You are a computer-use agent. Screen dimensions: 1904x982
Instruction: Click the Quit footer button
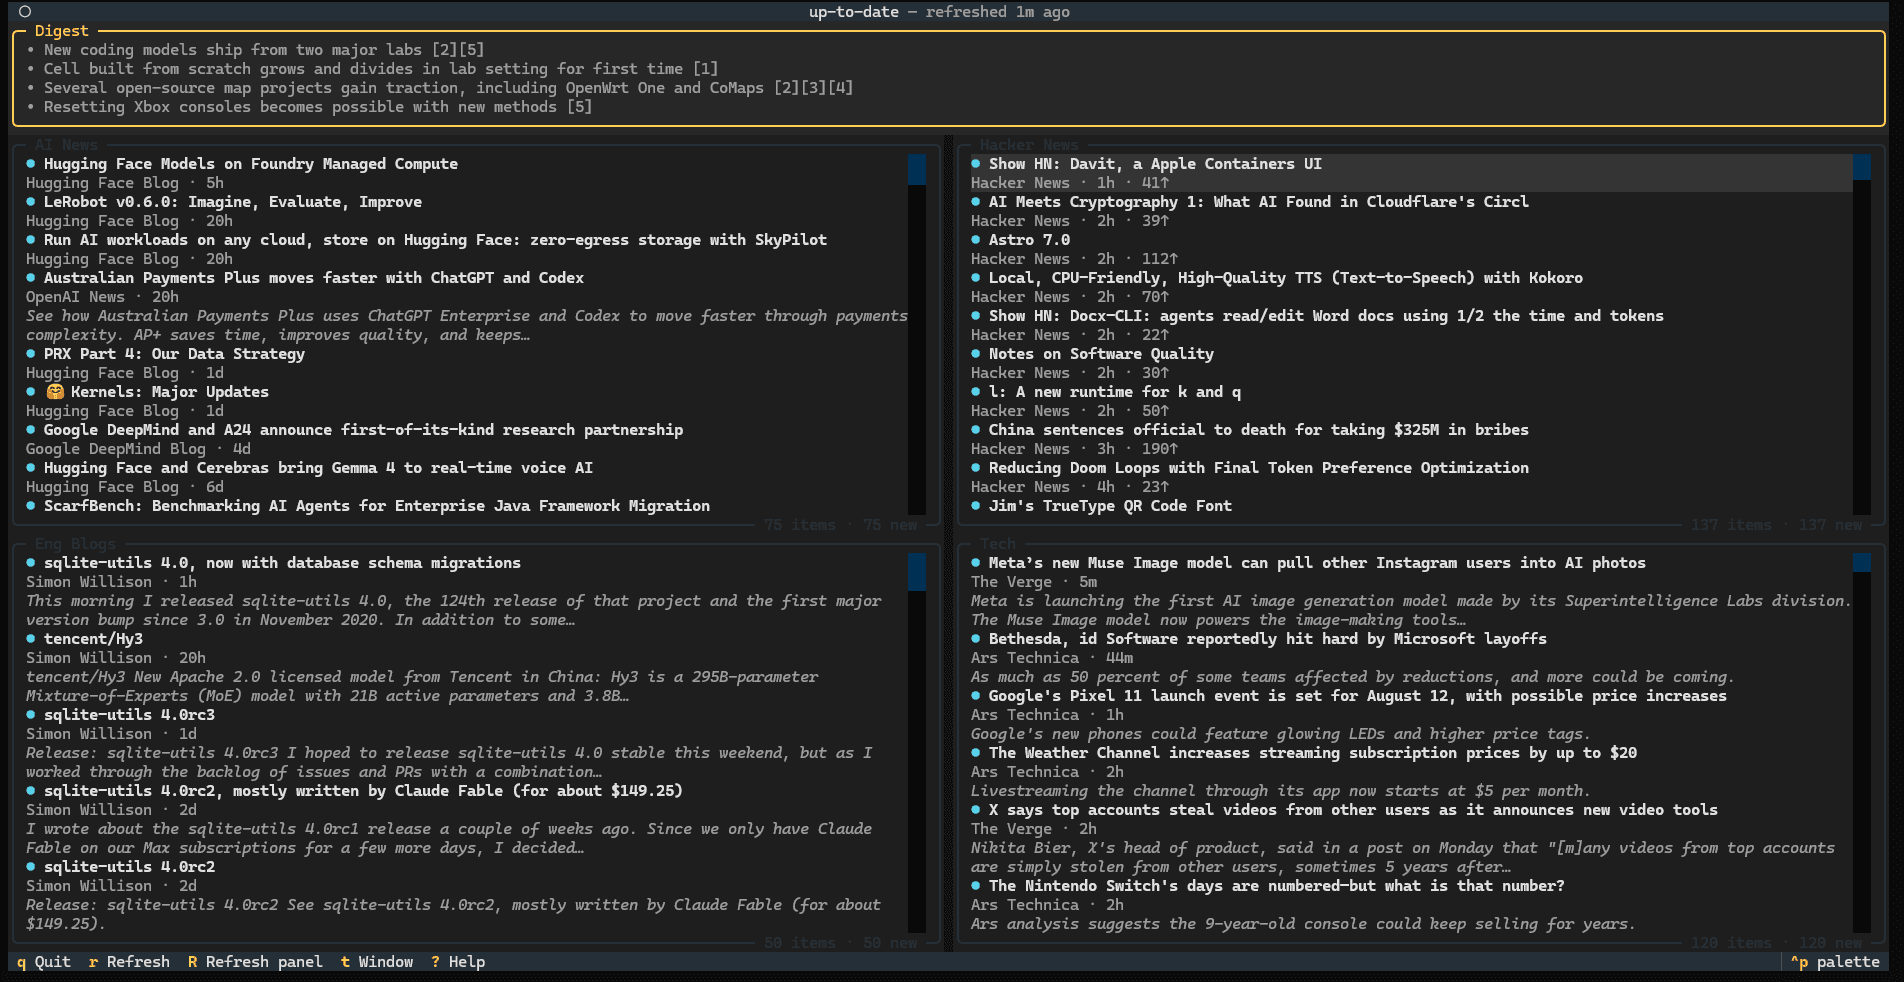[x=44, y=962]
